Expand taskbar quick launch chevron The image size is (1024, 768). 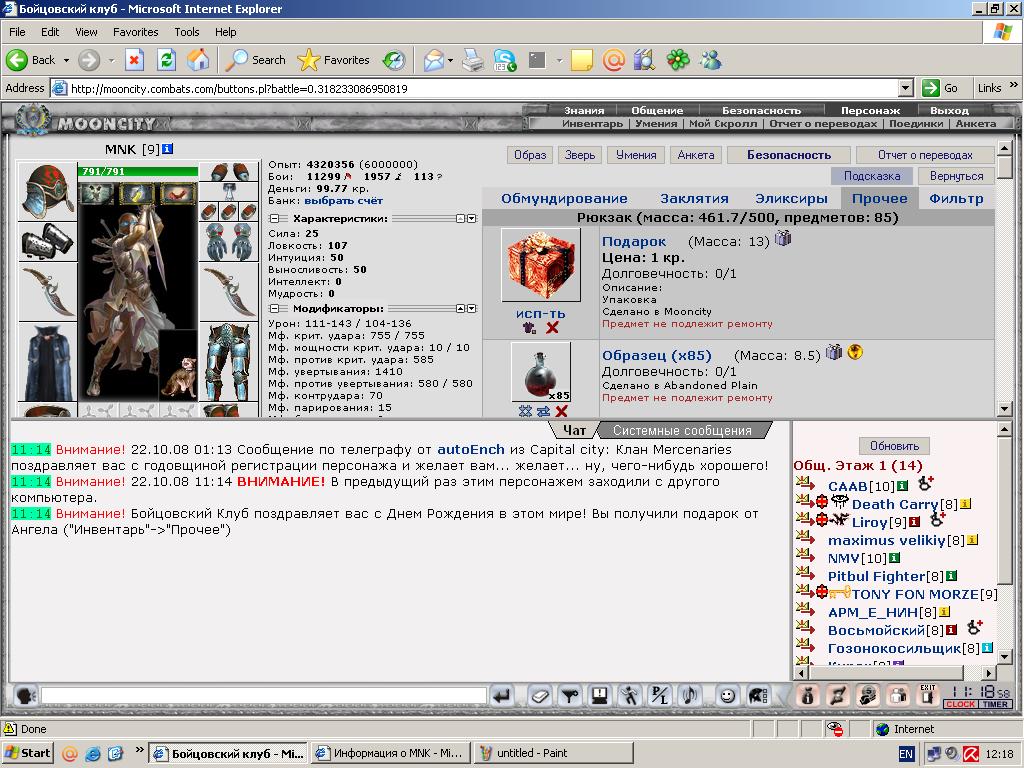coord(139,750)
